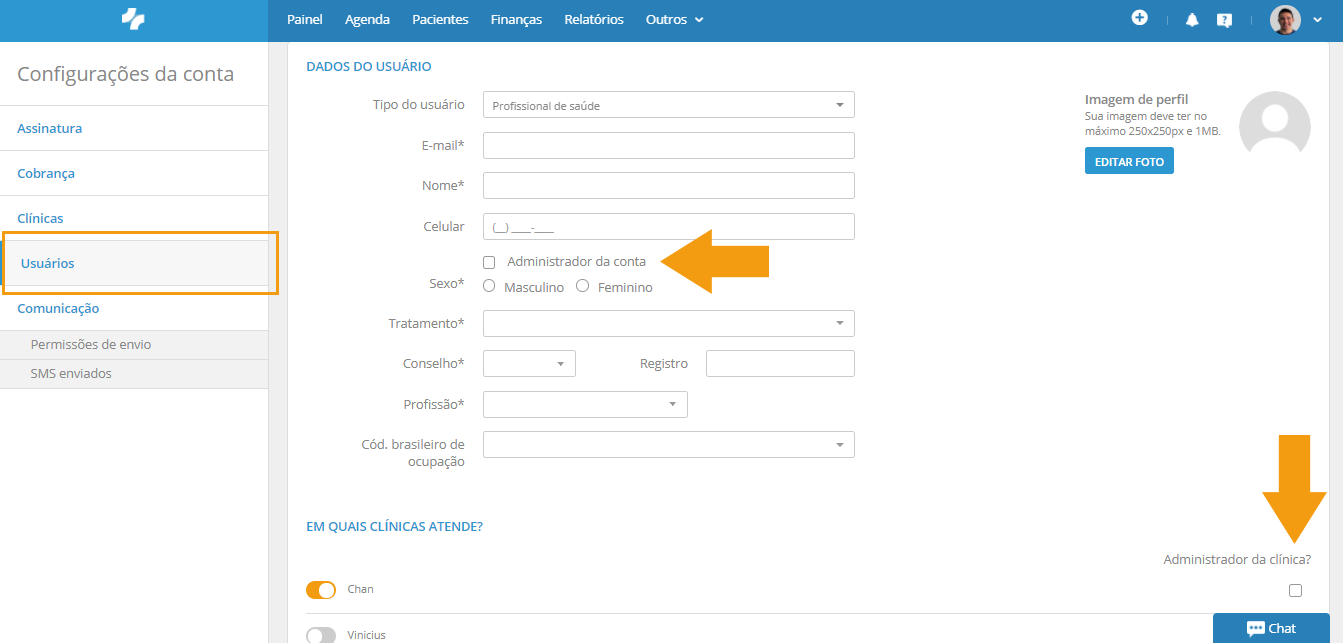Open the Conselho dropdown
The width and height of the screenshot is (1343, 643).
(529, 363)
